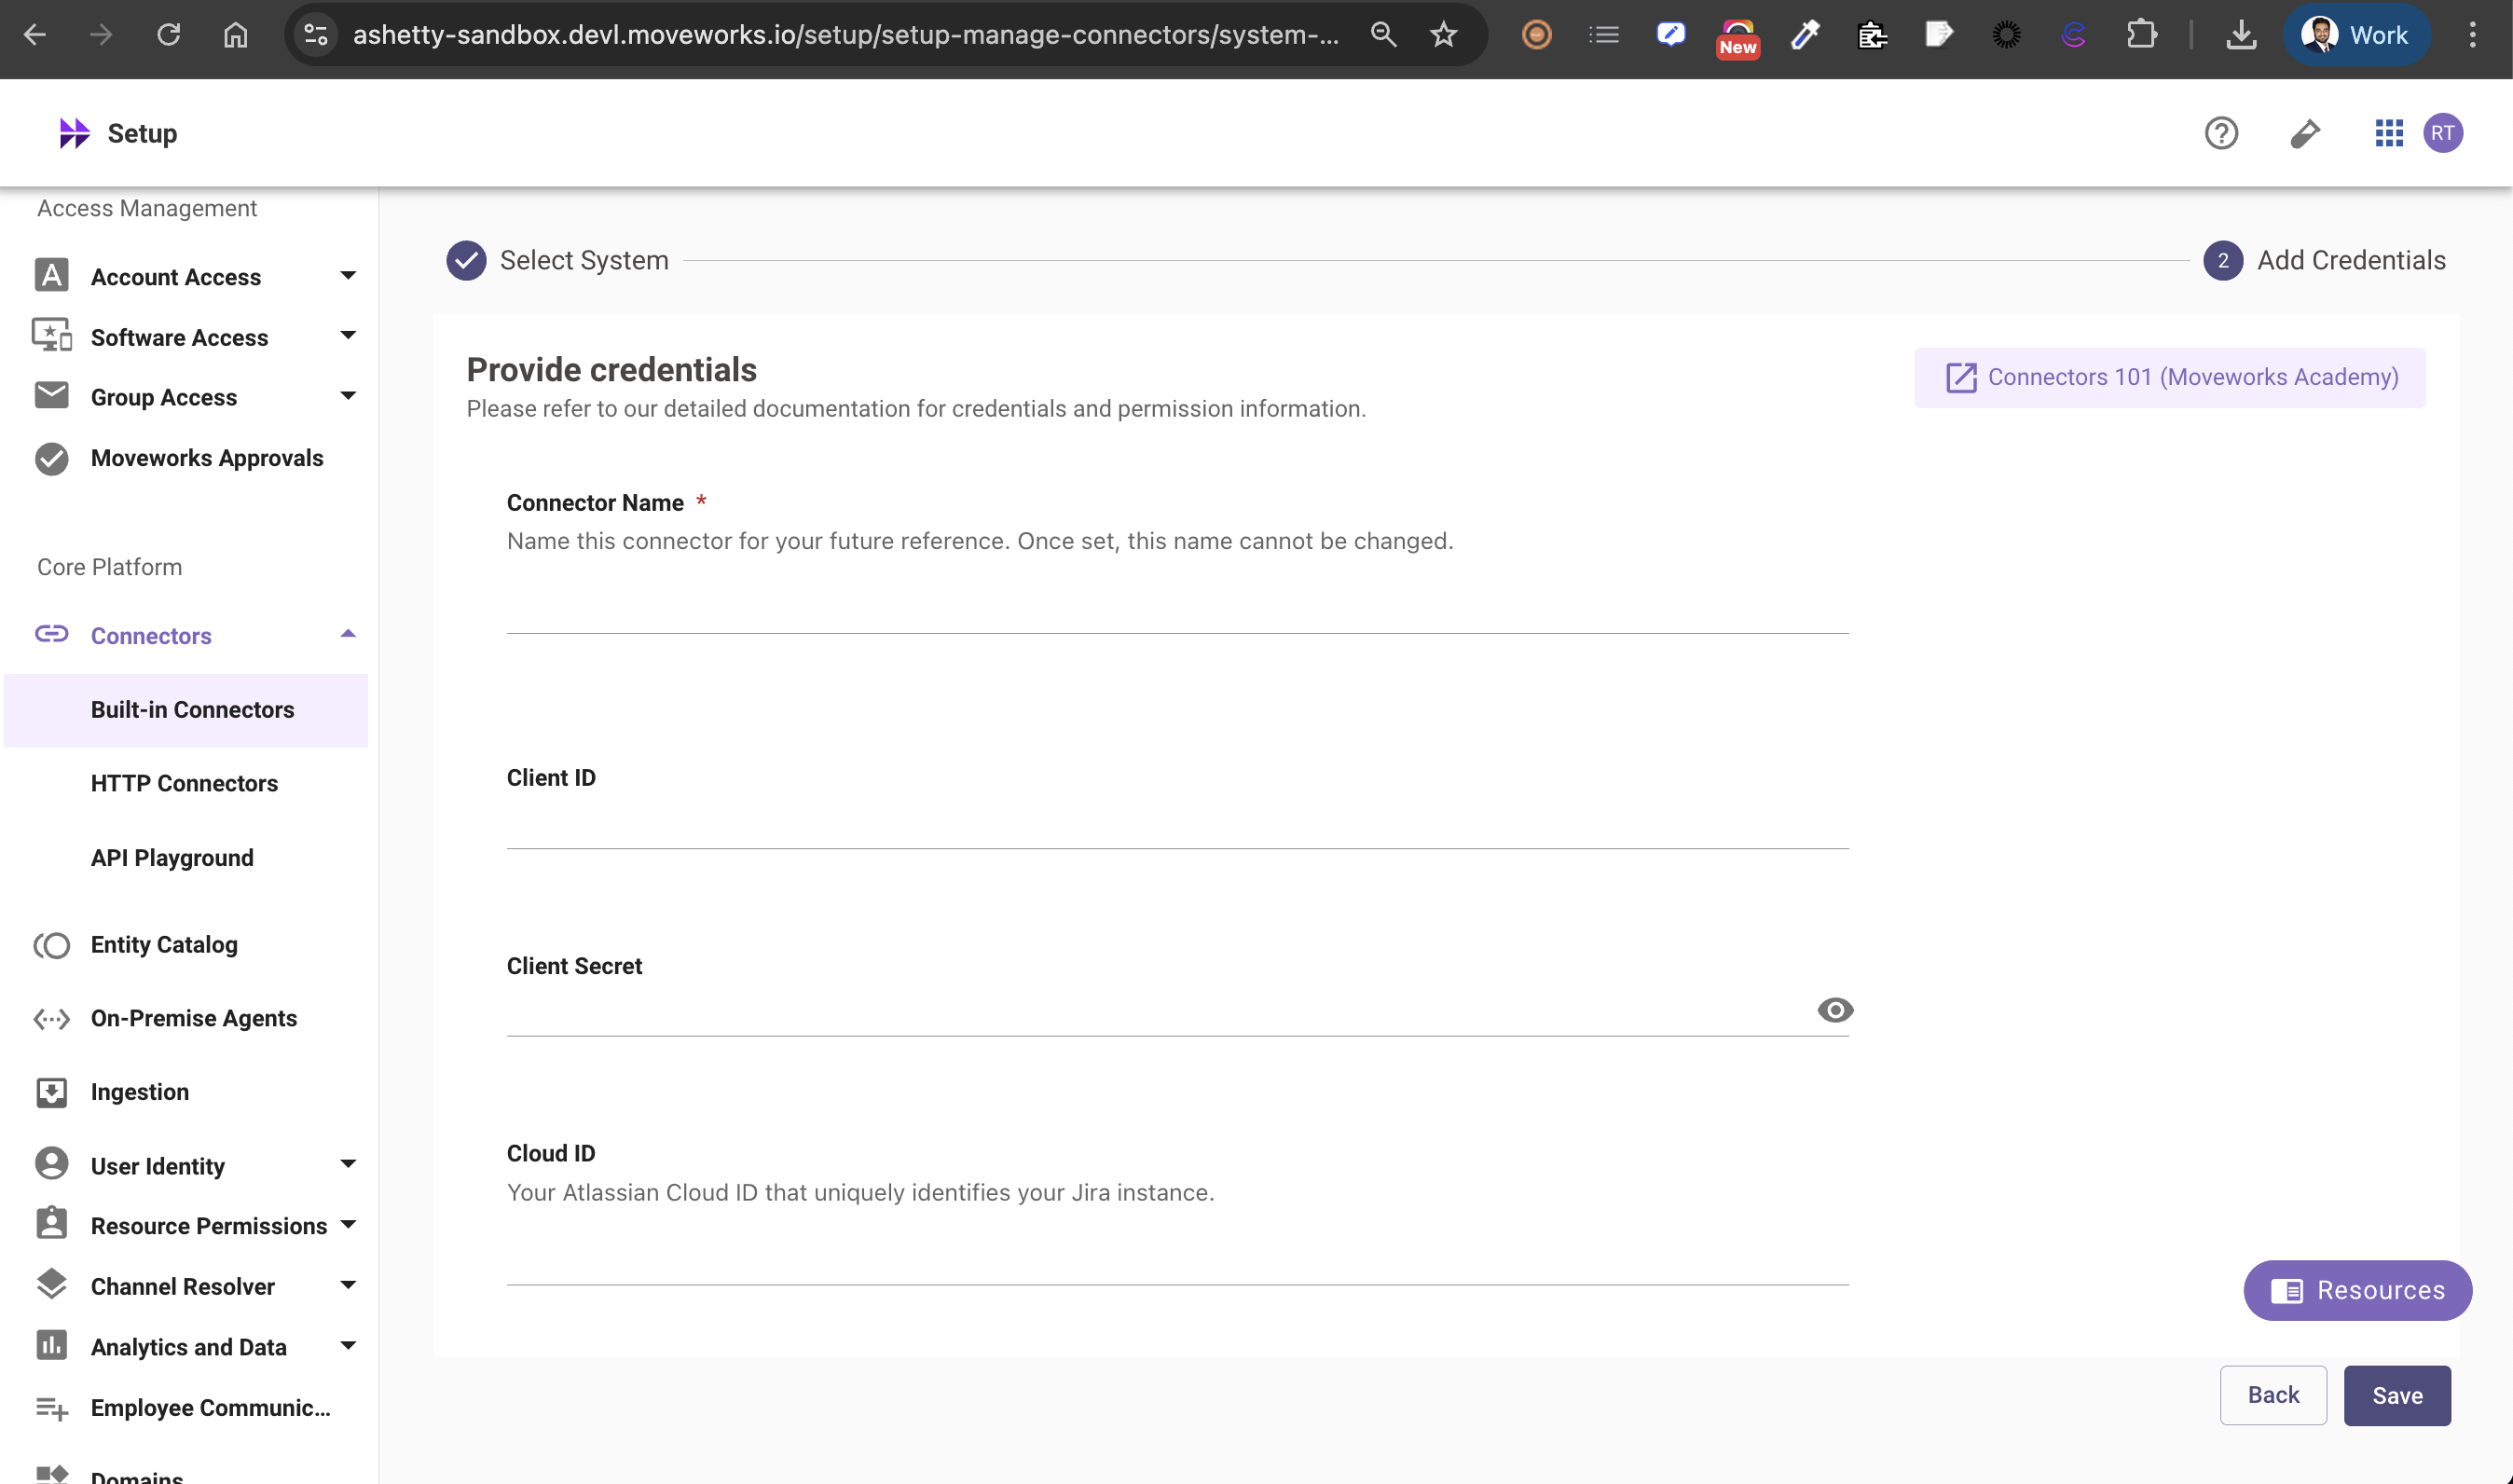Show Client Secret with eye icon
This screenshot has width=2513, height=1484.
tap(1834, 1010)
